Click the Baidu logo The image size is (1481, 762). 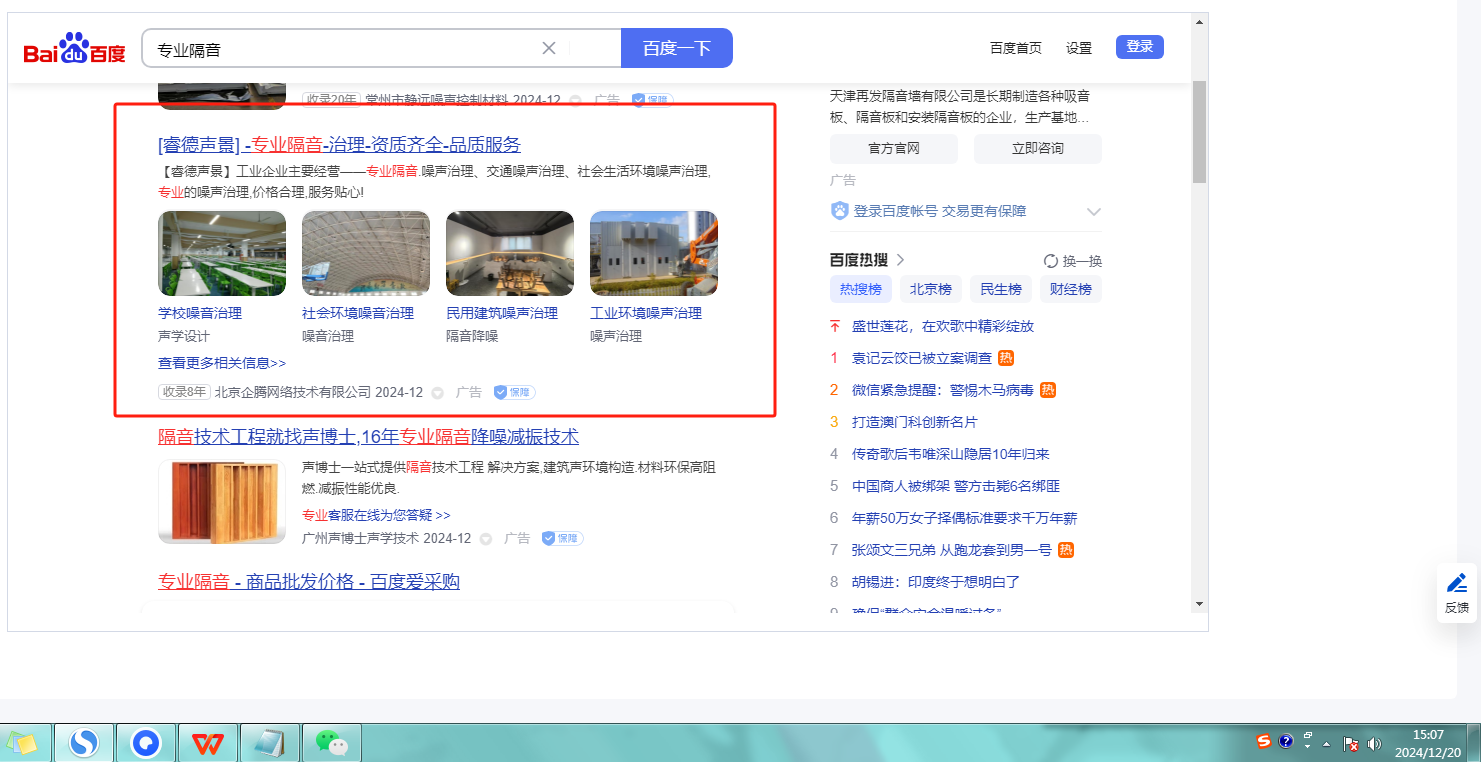click(75, 49)
